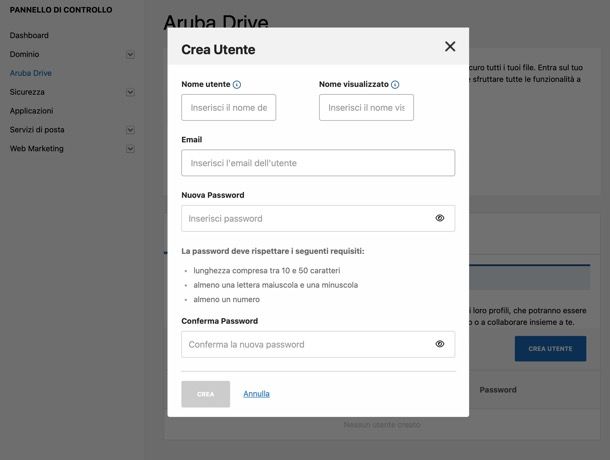
Task: Expand the Dominio chevron
Action: point(130,54)
